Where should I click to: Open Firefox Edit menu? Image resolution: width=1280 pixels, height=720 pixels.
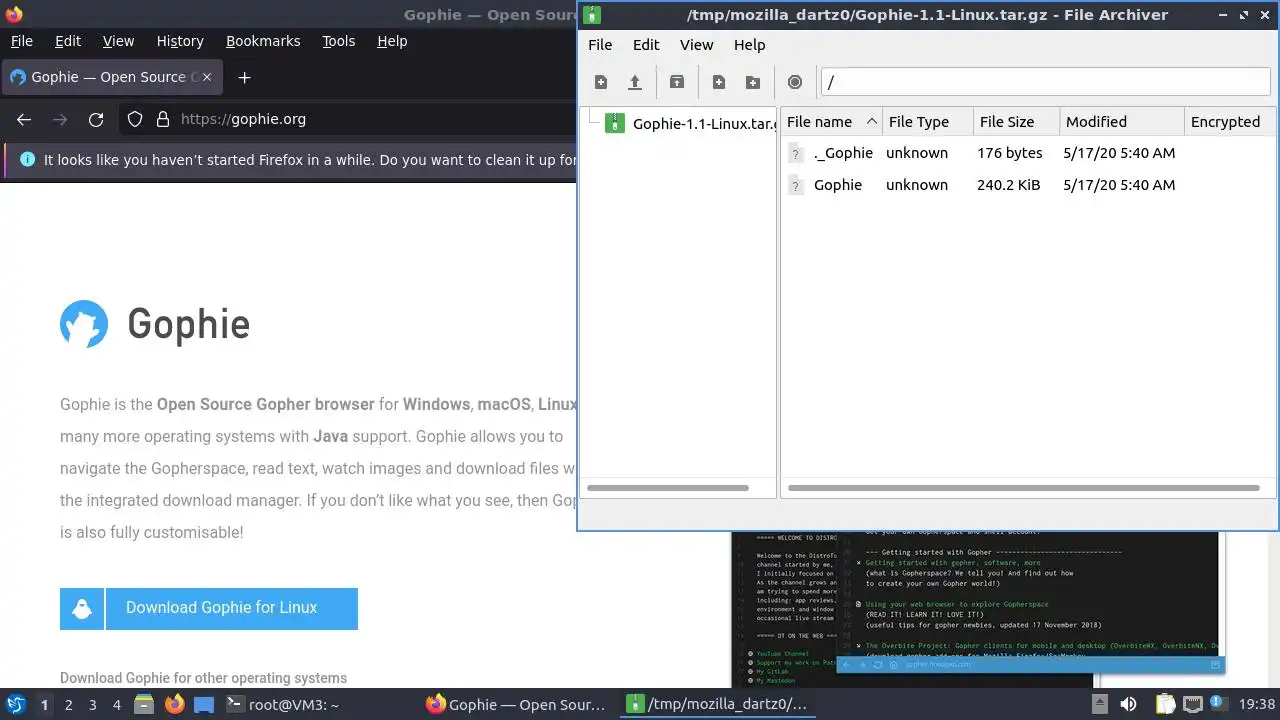(68, 41)
